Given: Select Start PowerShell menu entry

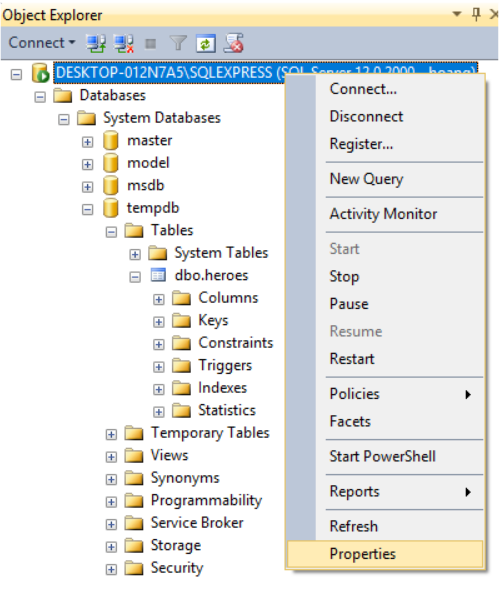Looking at the screenshot, I should click(385, 456).
